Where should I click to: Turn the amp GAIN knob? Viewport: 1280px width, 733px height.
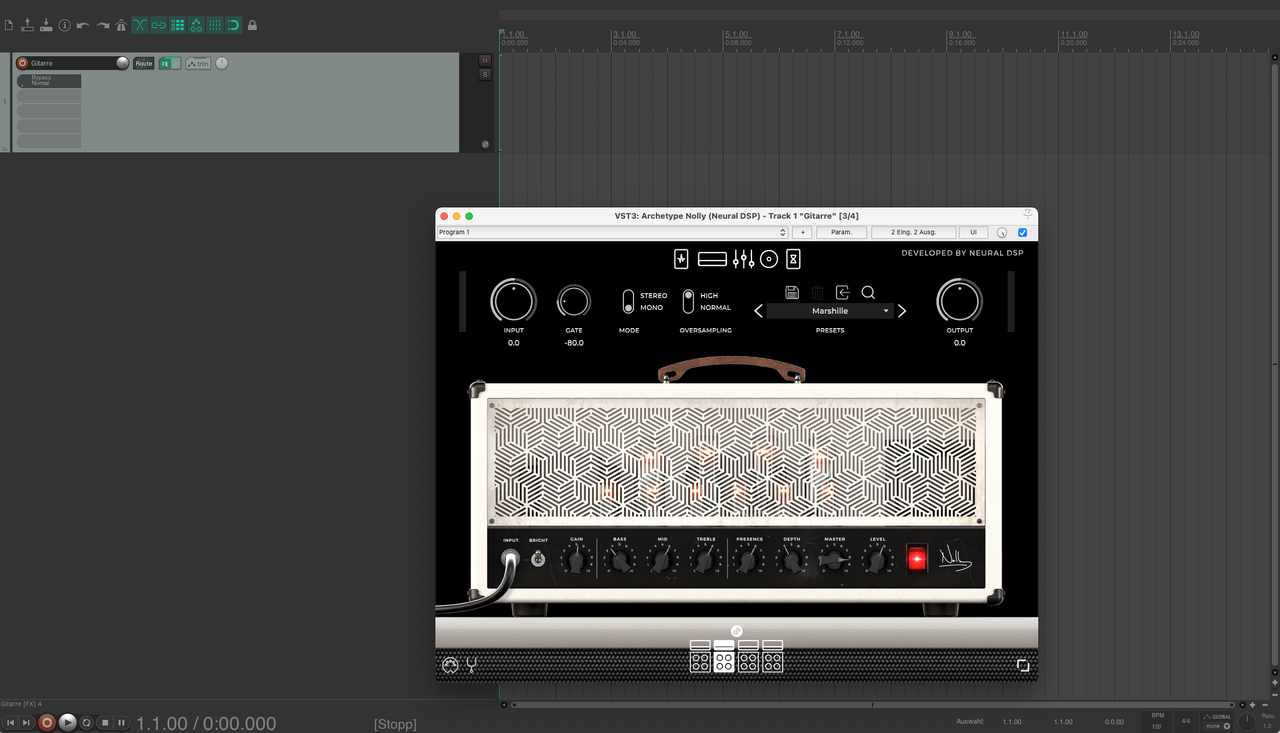pos(576,560)
